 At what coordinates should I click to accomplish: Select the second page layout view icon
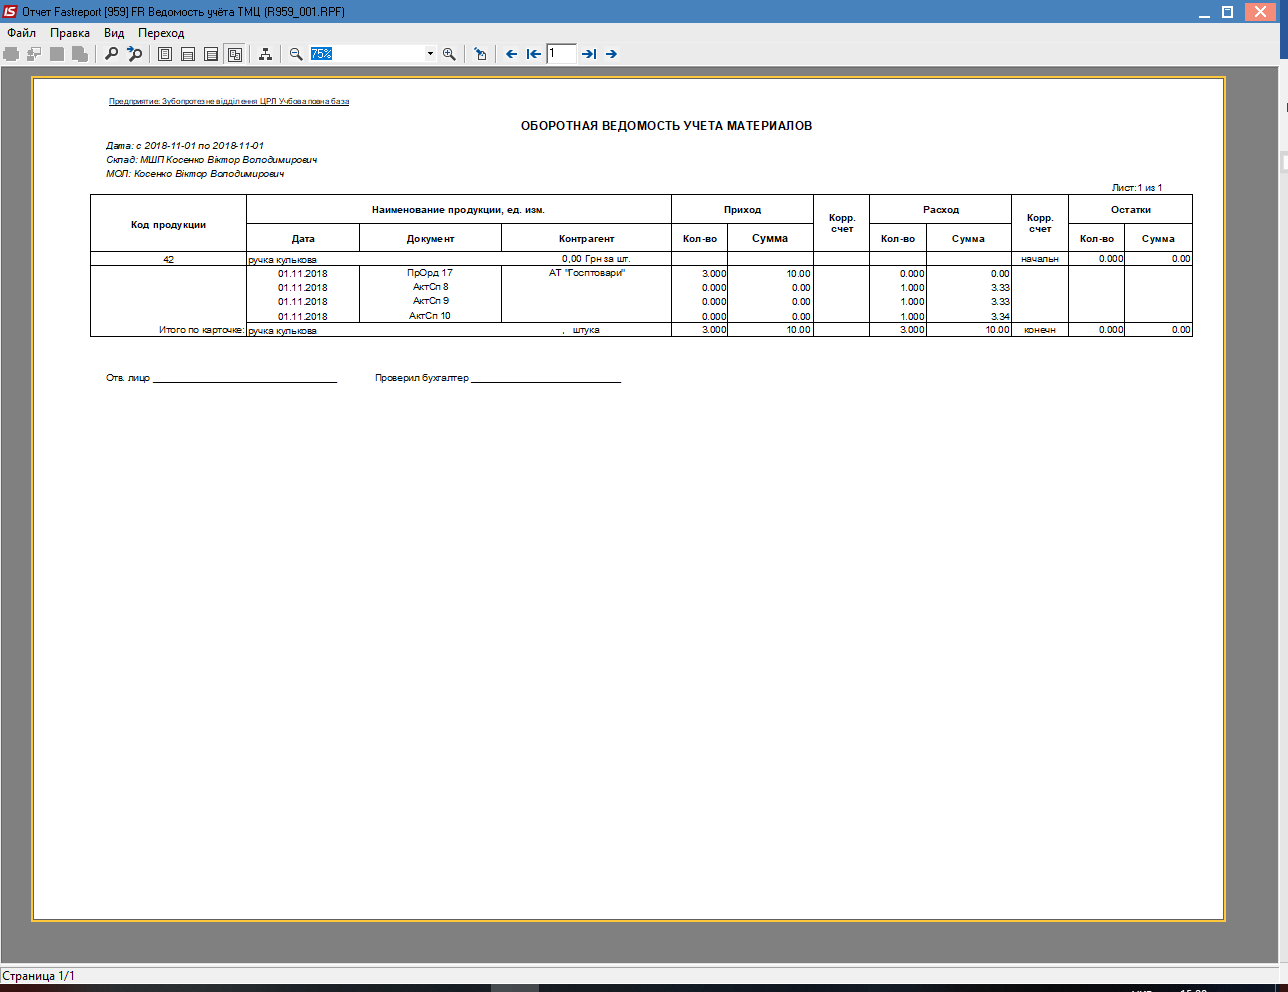pos(188,54)
